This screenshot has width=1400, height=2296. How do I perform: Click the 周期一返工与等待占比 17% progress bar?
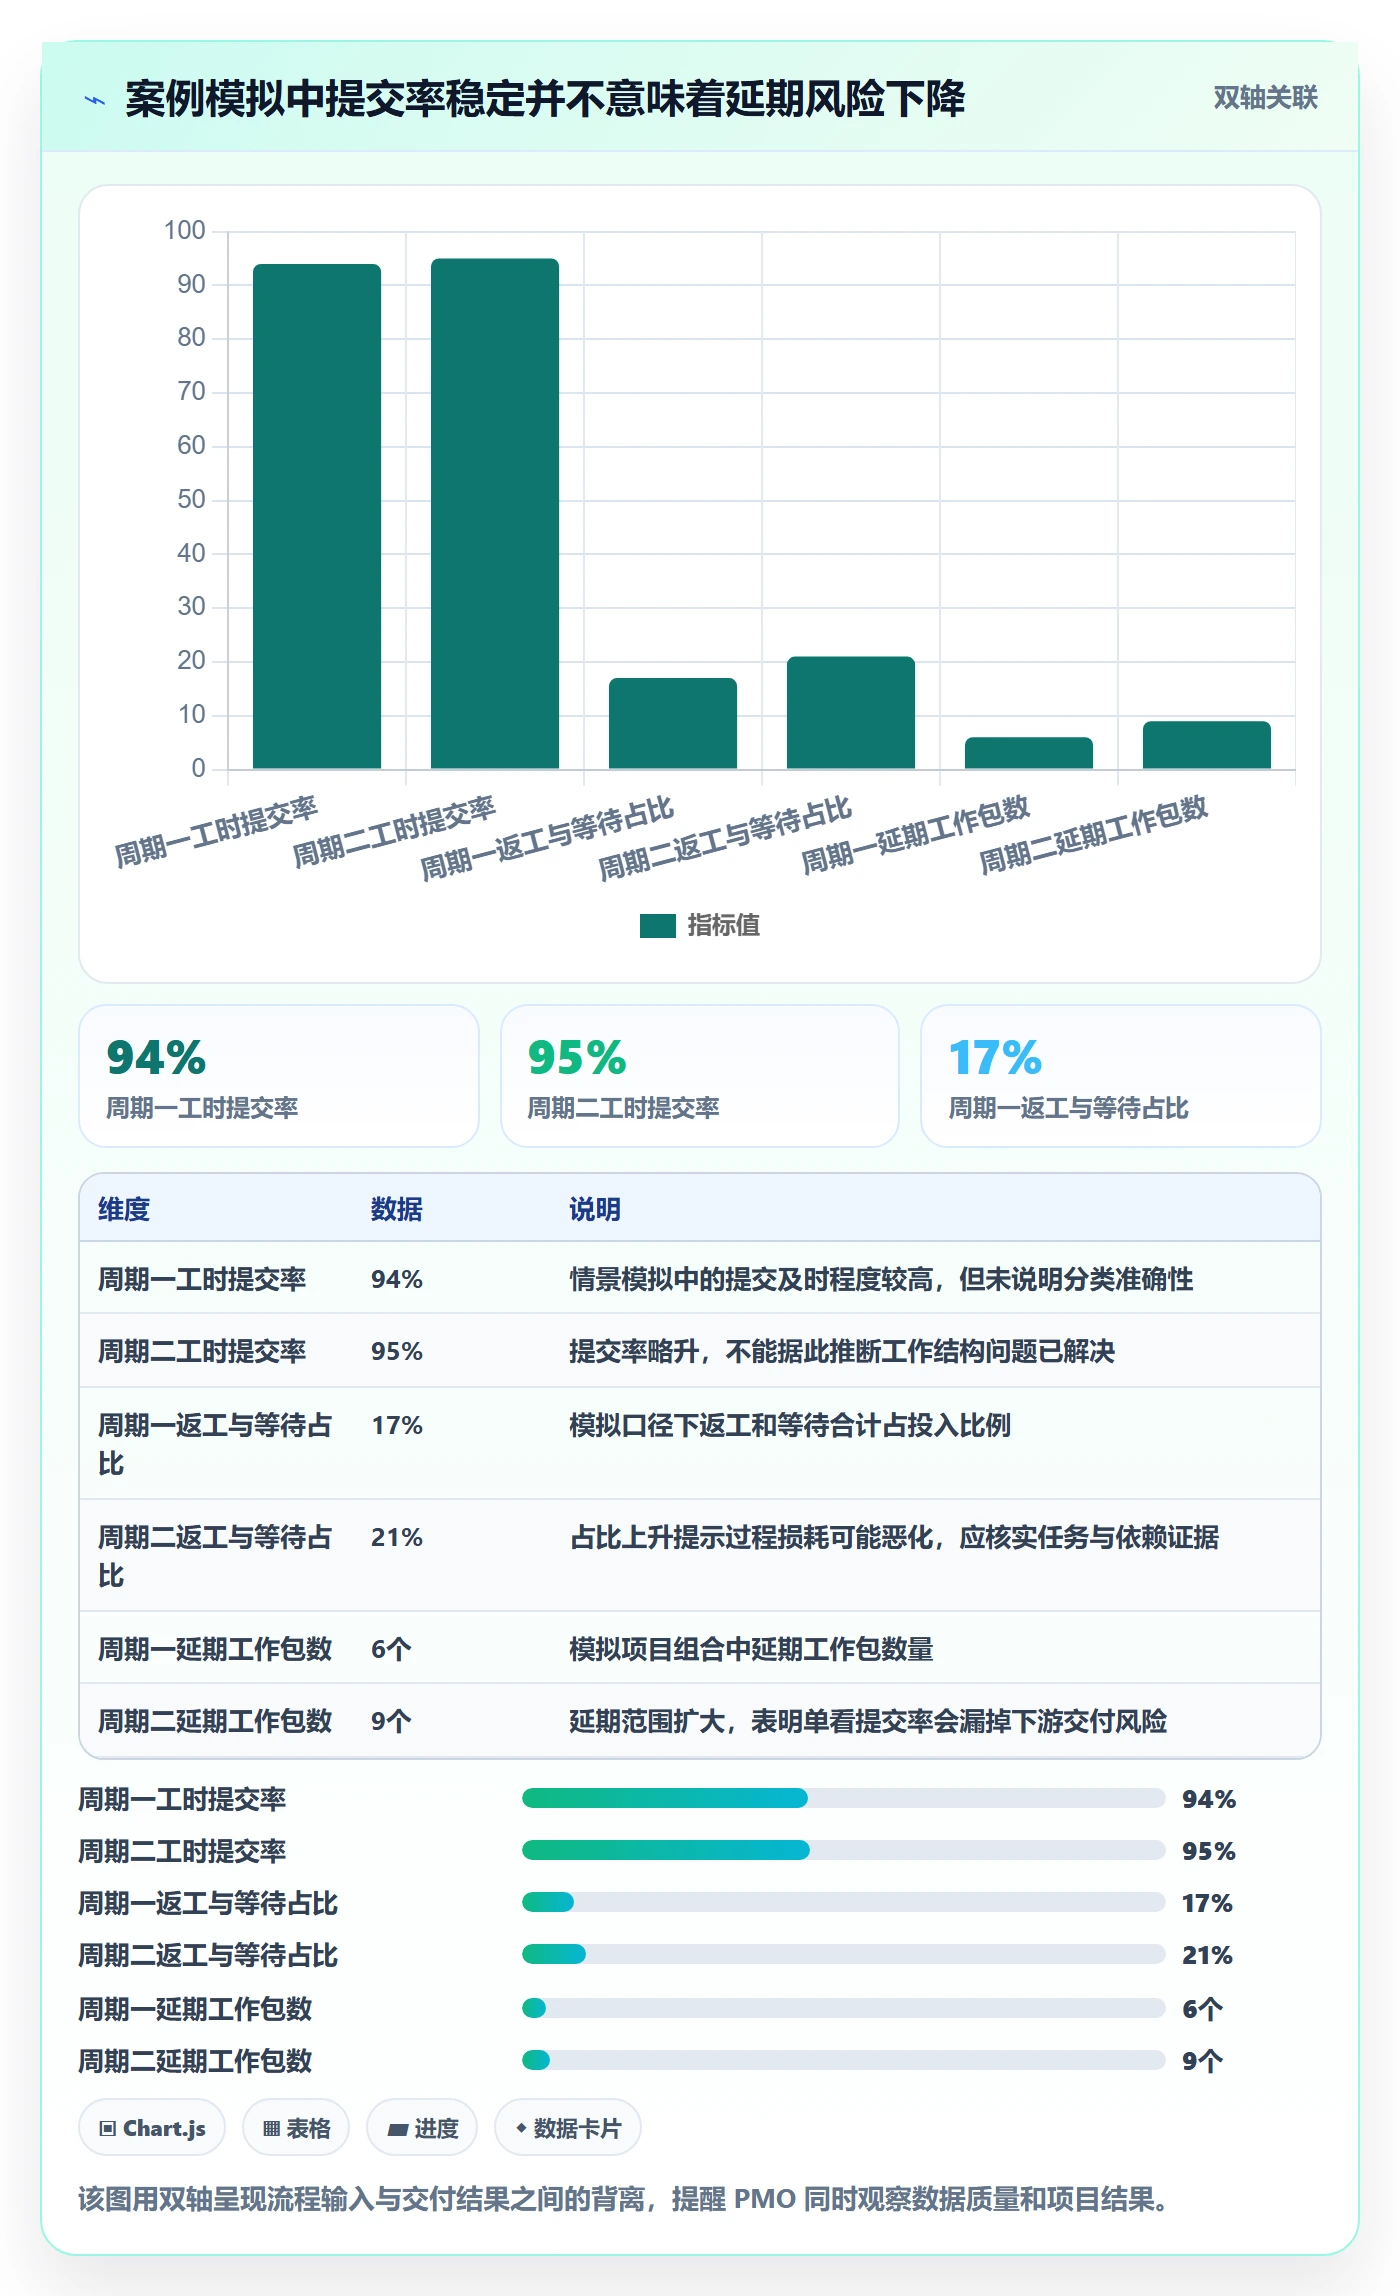(x=843, y=1902)
